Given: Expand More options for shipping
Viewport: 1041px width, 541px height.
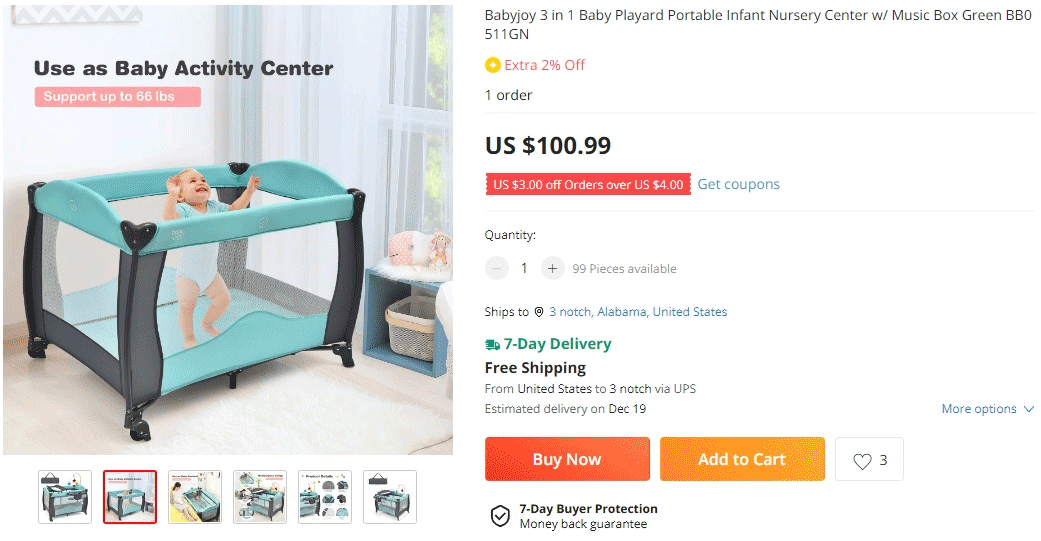Looking at the screenshot, I should [978, 409].
